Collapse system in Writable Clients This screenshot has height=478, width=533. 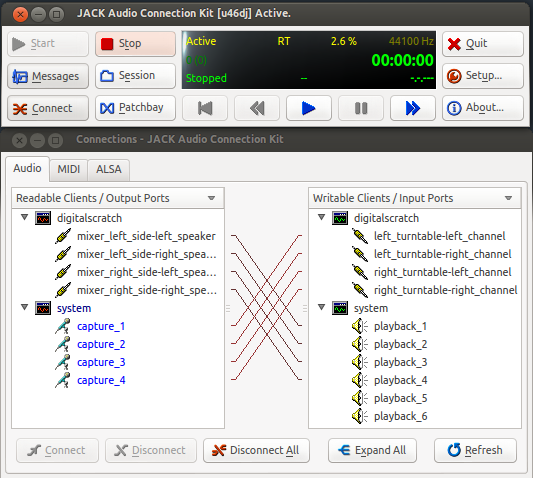(321, 307)
